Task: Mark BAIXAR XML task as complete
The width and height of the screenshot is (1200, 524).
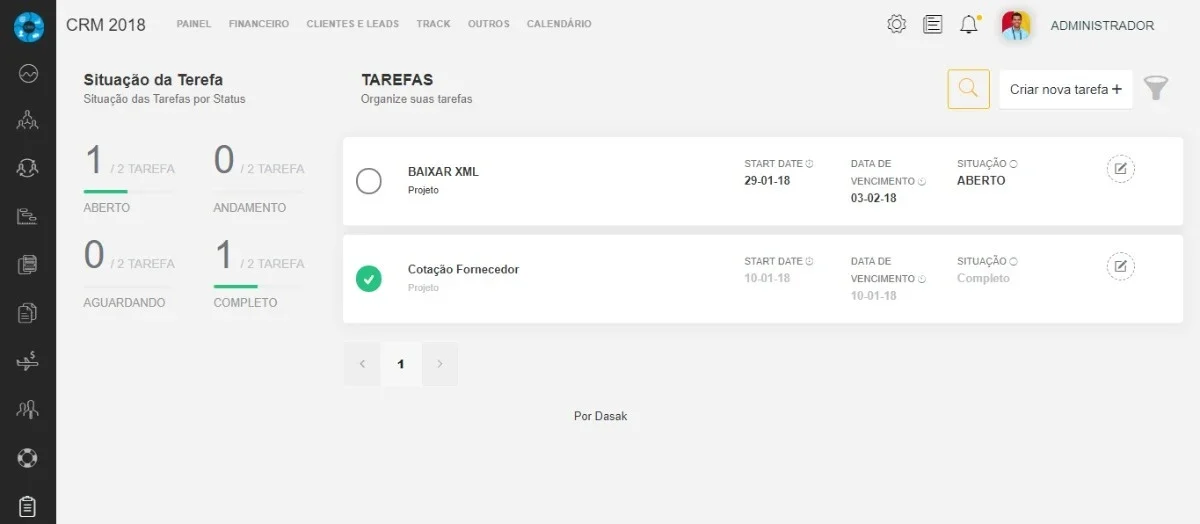Action: (369, 181)
